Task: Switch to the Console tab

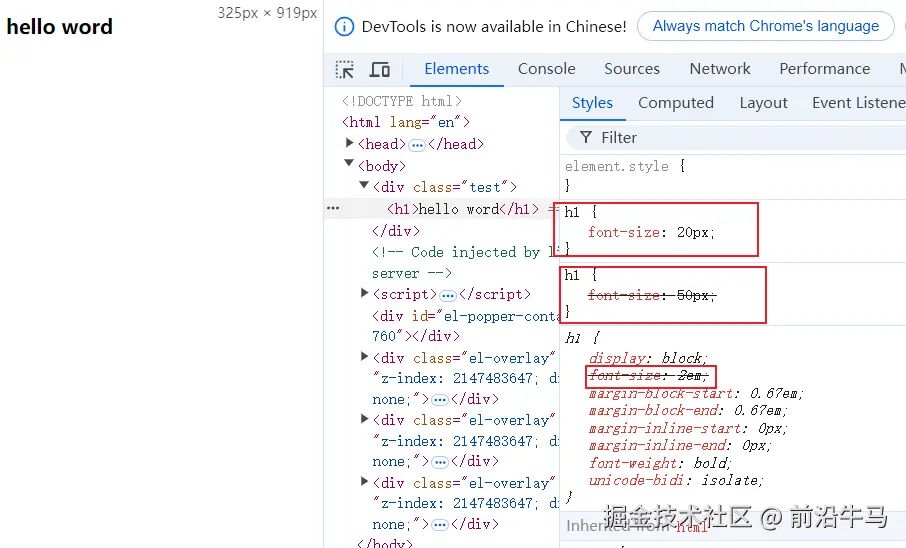Action: (547, 69)
